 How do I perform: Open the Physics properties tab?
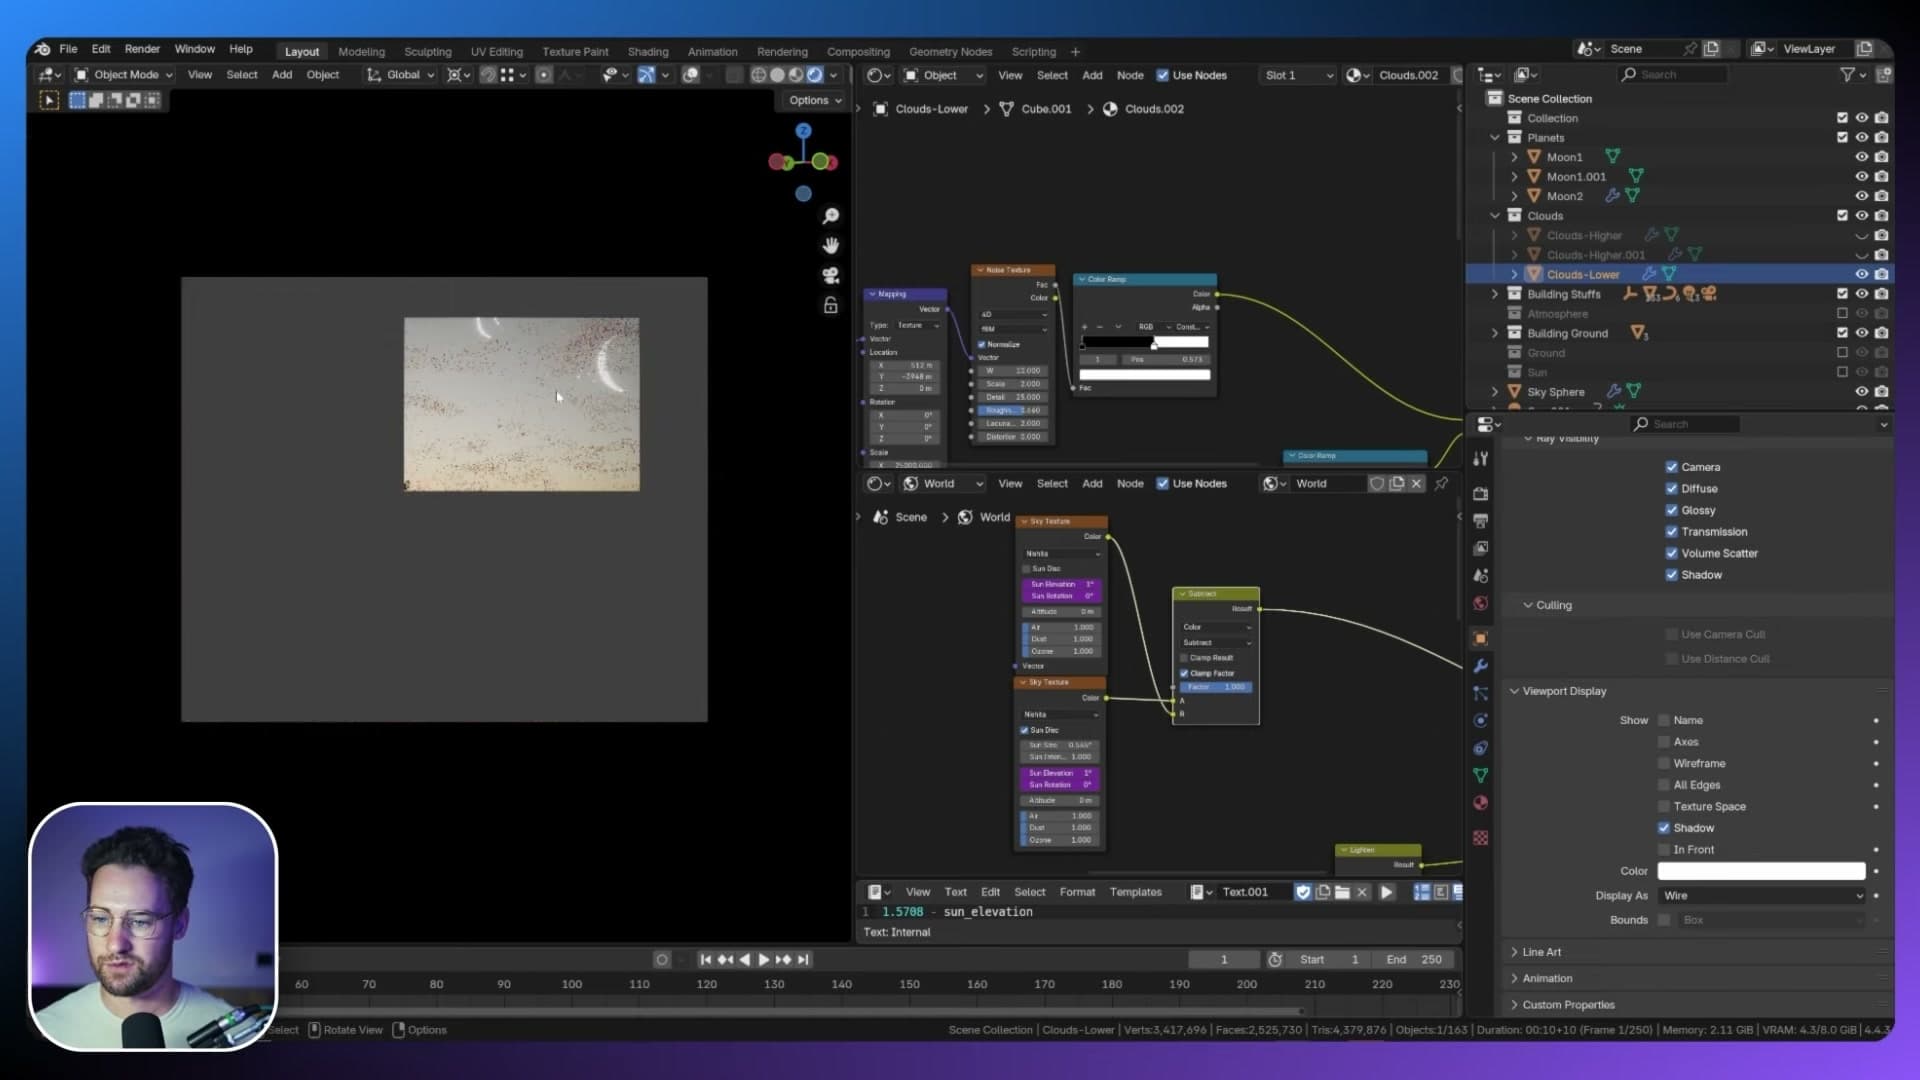click(1481, 720)
